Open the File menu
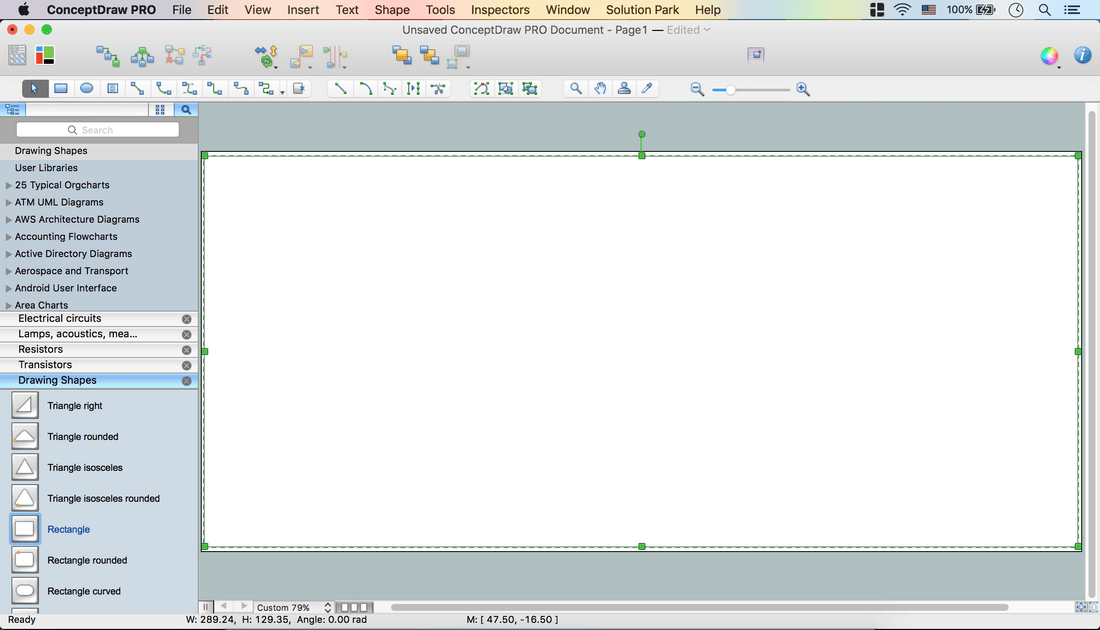The height and width of the screenshot is (630, 1100). [x=182, y=10]
